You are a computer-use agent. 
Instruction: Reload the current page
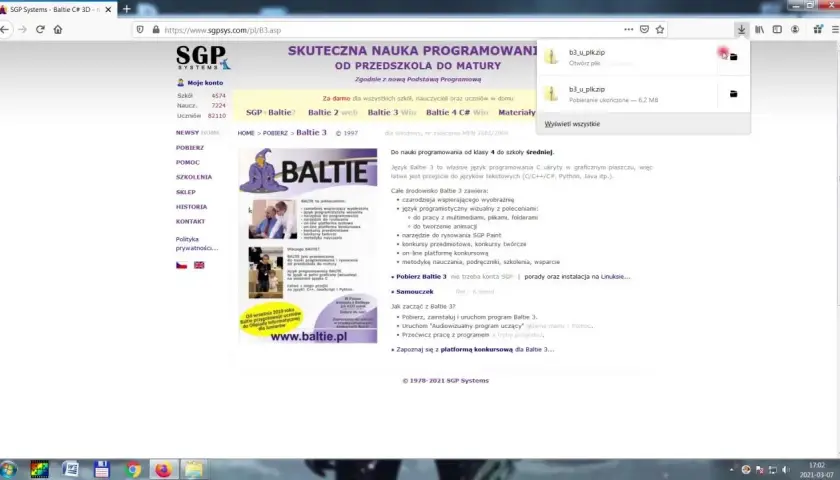click(40, 29)
